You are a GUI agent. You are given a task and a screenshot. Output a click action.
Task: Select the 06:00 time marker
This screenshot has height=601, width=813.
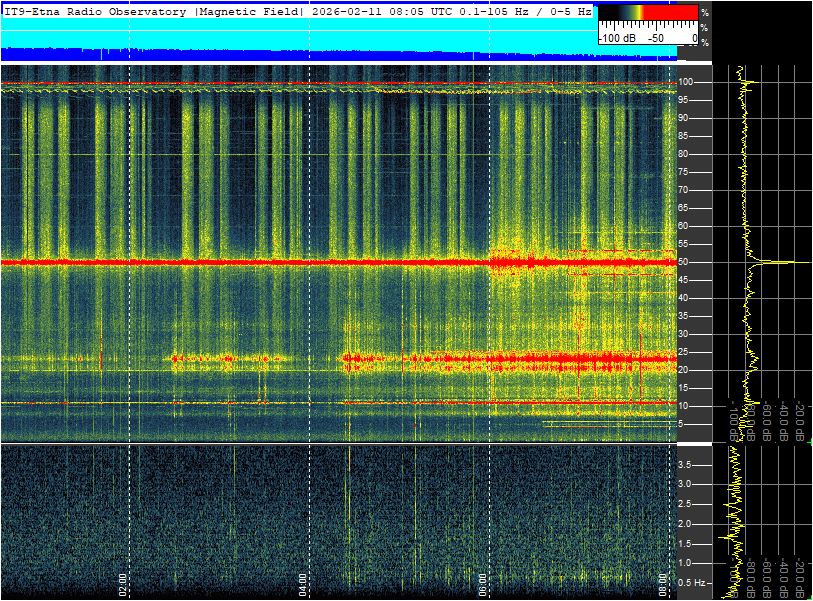482,583
